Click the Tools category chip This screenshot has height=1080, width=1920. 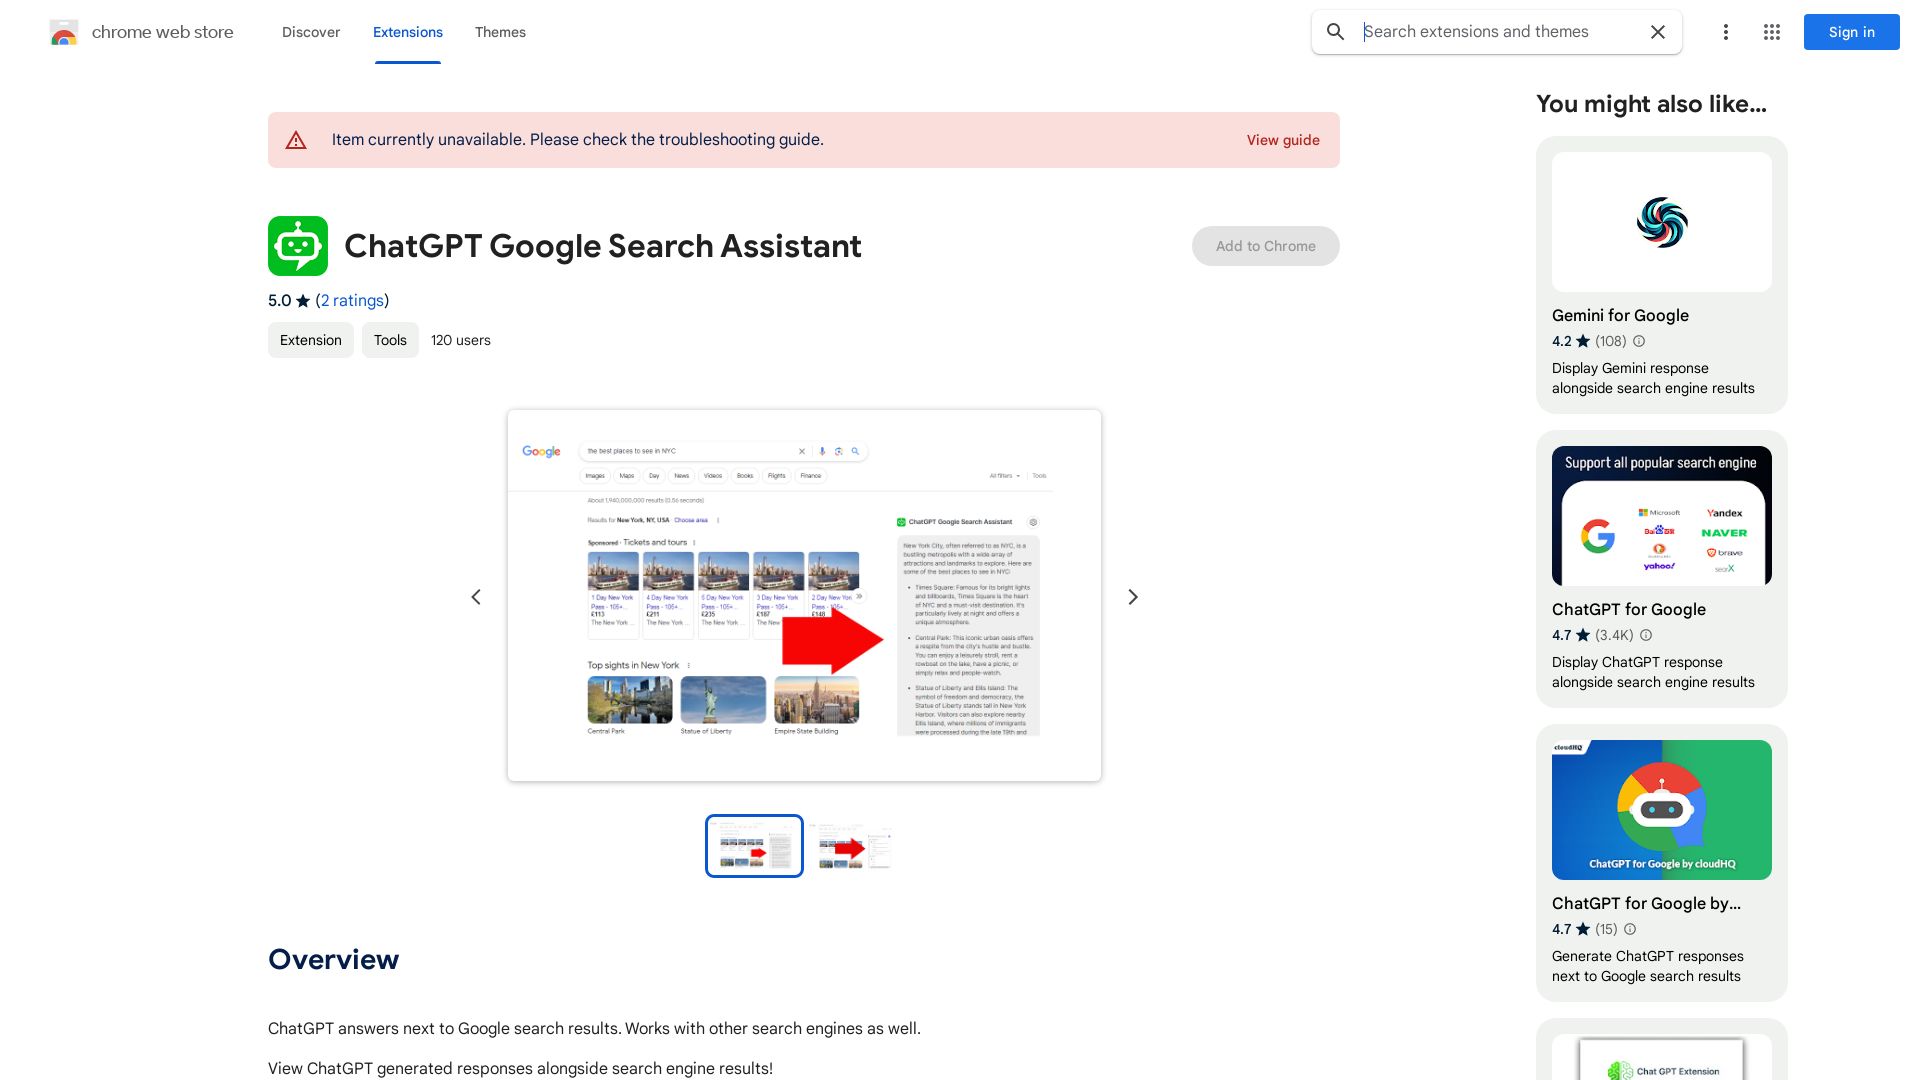click(x=390, y=340)
